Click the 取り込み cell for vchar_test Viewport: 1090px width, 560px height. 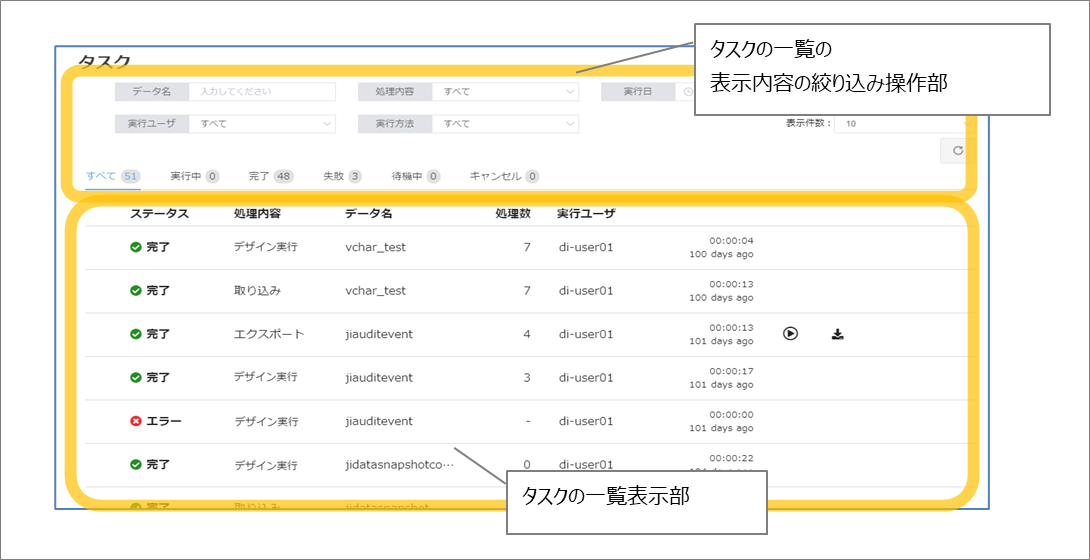click(x=258, y=290)
